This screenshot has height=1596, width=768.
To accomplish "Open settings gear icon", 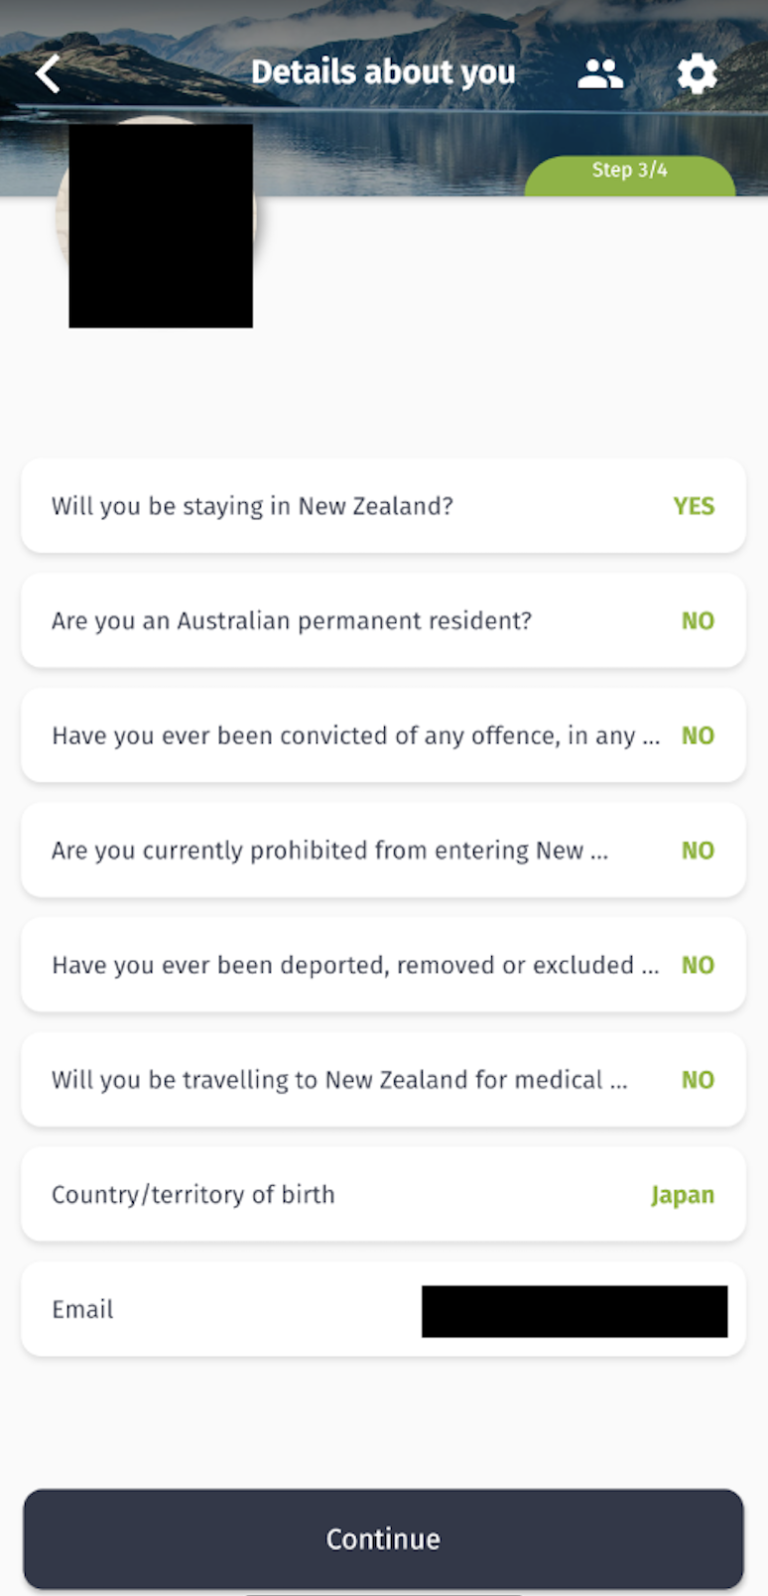I will (x=697, y=73).
